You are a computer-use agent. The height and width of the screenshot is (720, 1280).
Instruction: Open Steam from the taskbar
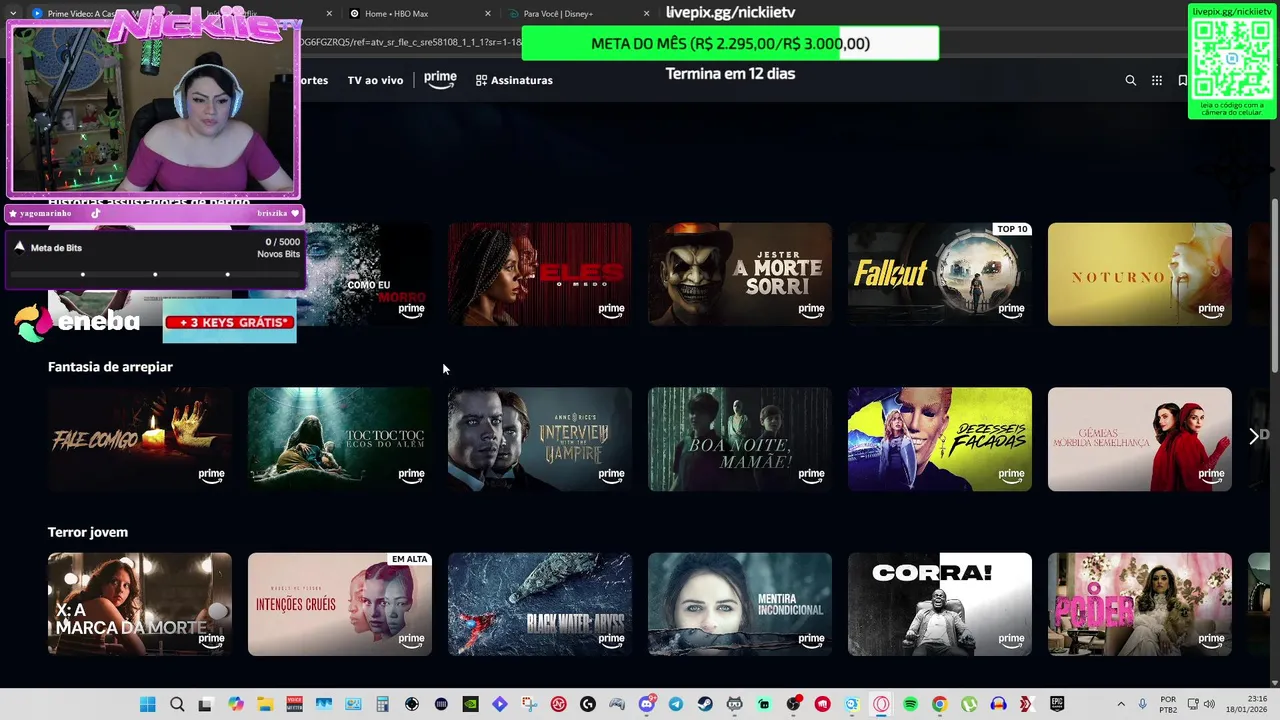704,704
